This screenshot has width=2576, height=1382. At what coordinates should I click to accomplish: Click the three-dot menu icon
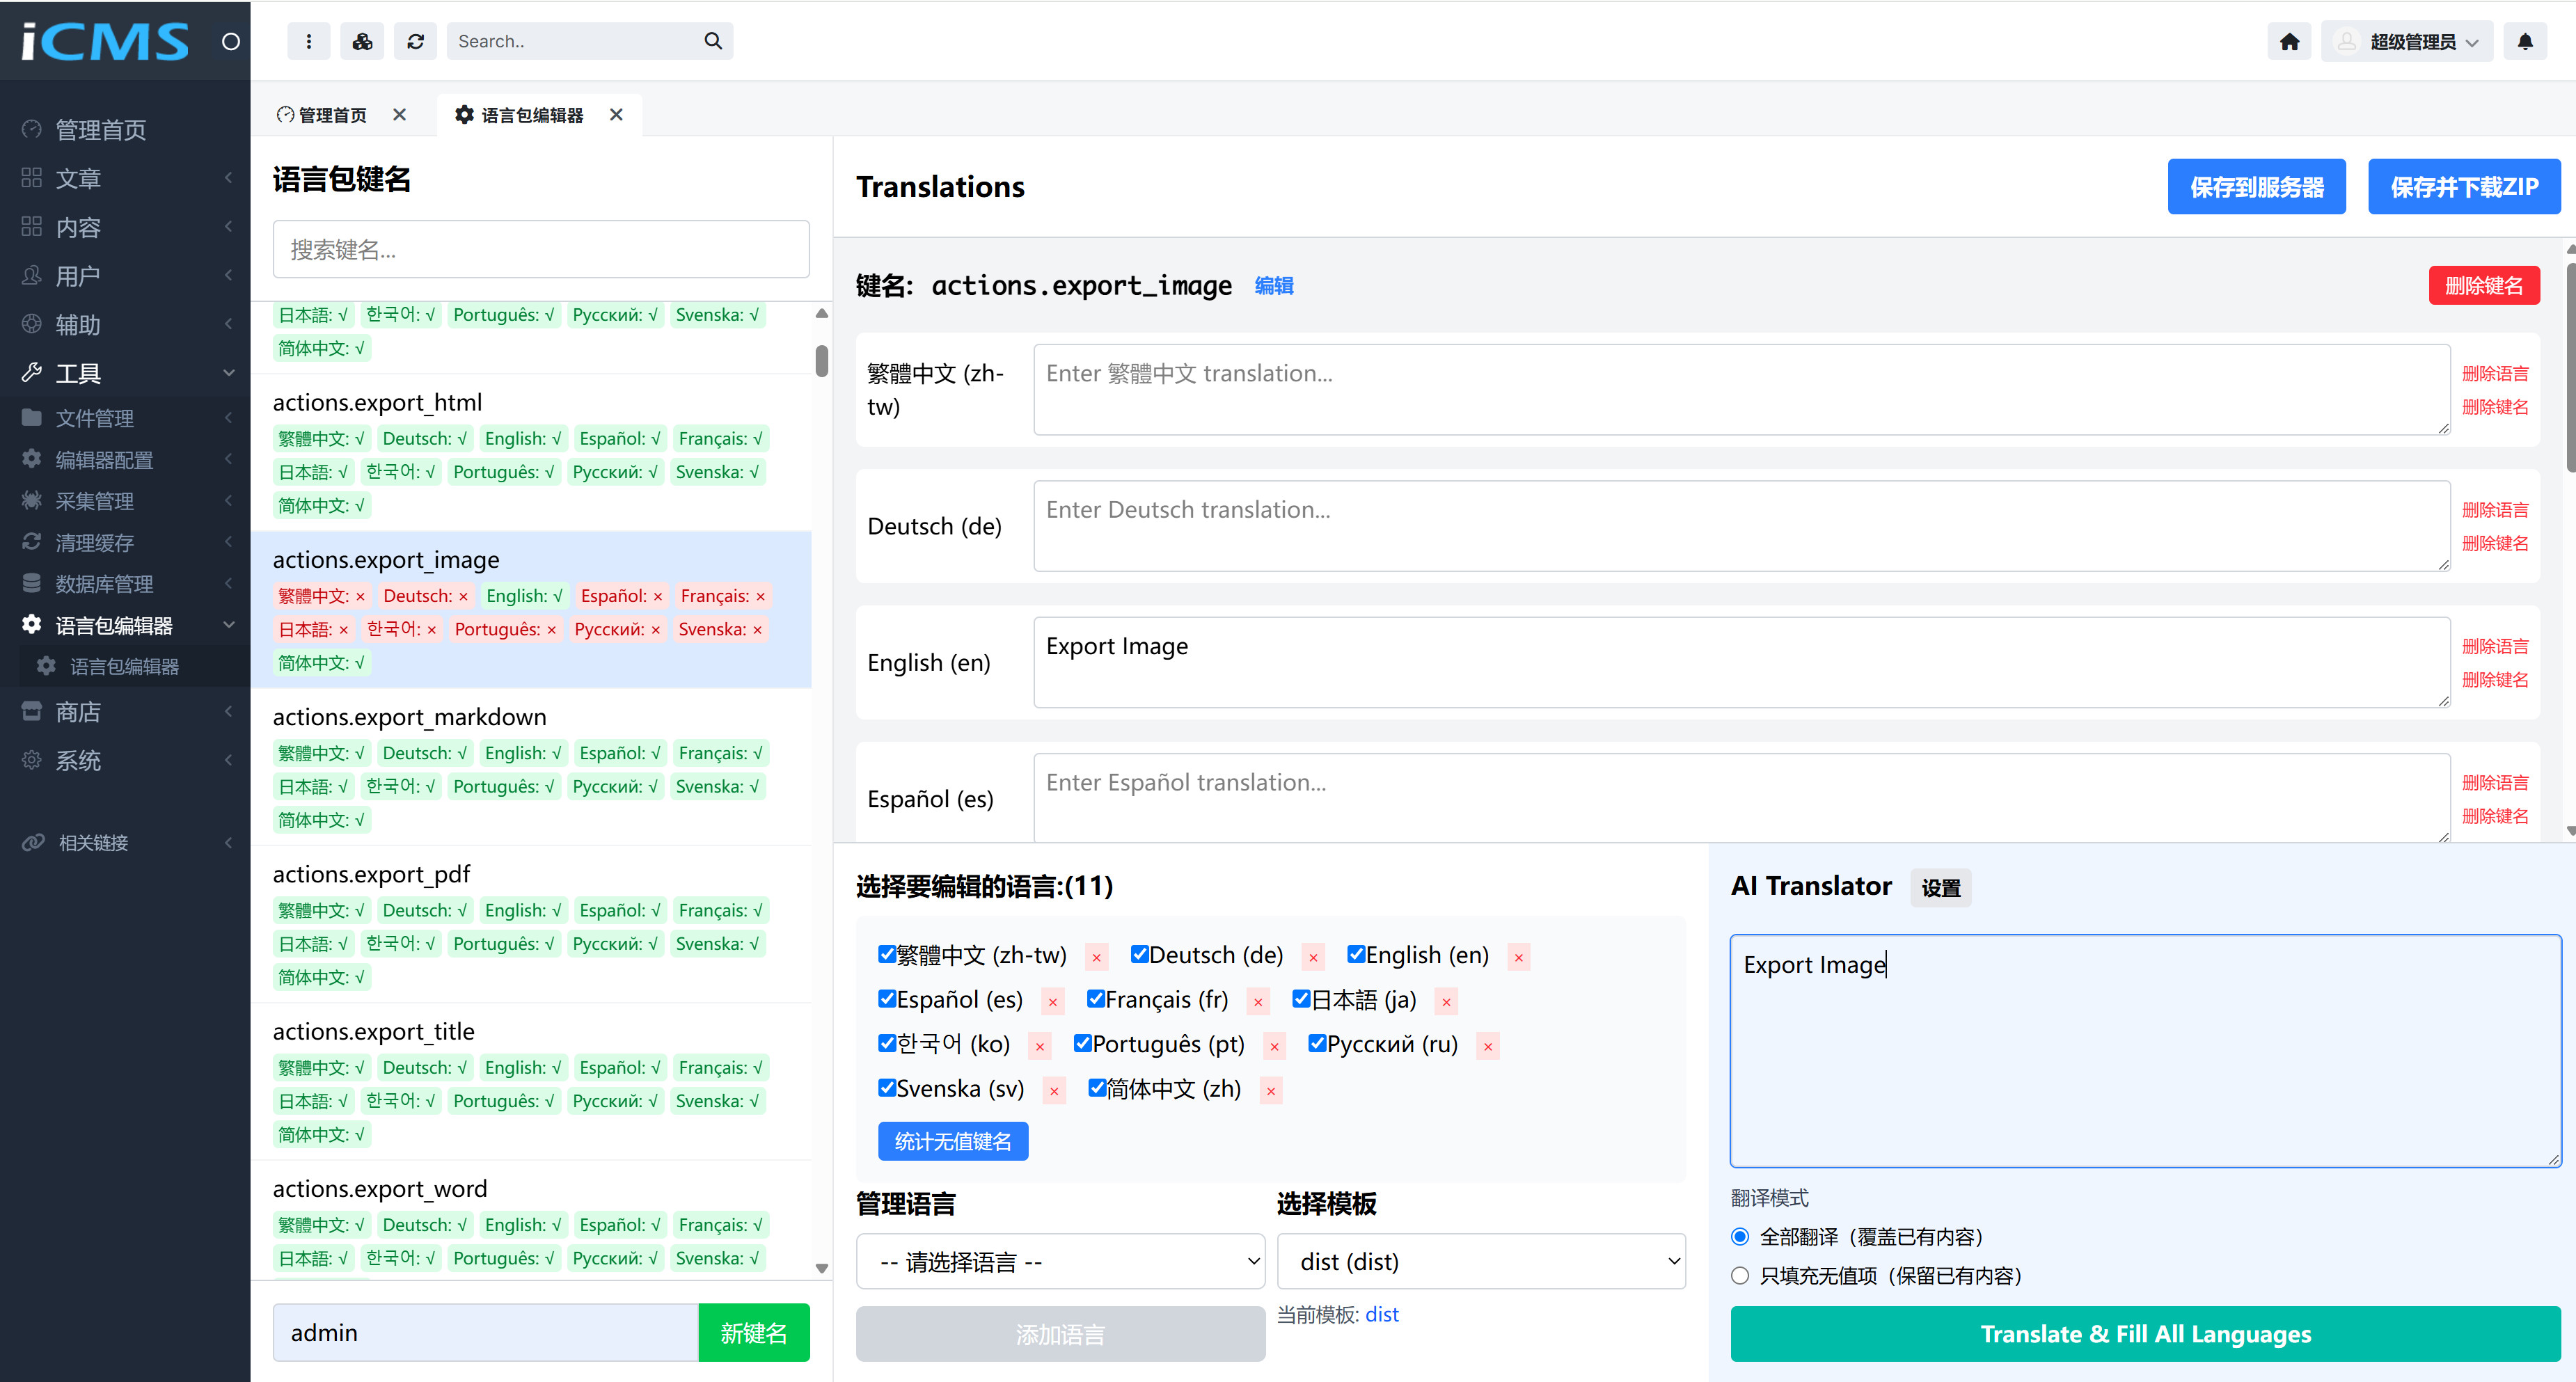pyautogui.click(x=308, y=41)
